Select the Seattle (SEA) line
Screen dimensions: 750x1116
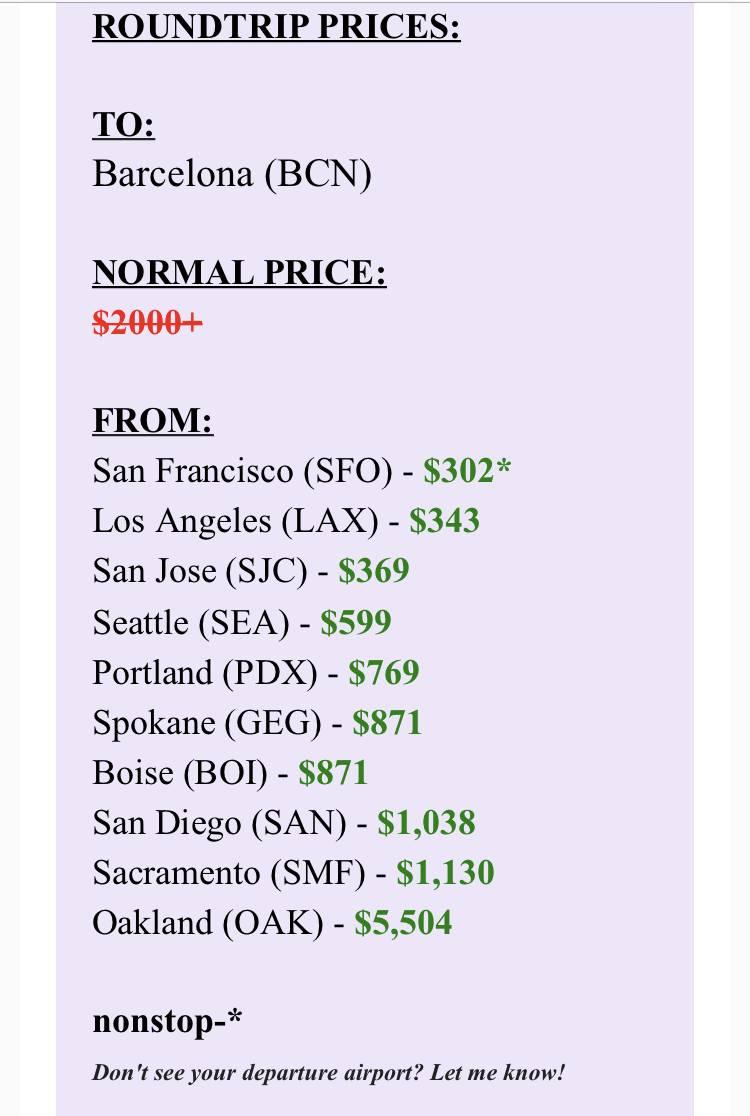pyautogui.click(x=242, y=622)
